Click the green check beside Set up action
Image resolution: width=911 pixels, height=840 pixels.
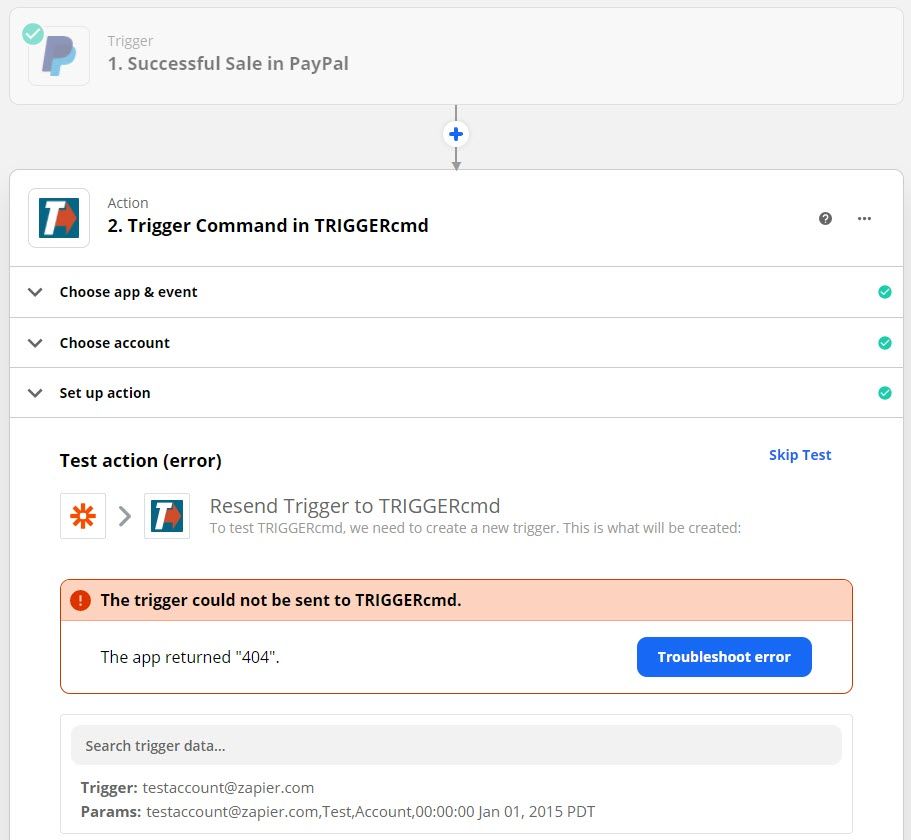point(884,393)
